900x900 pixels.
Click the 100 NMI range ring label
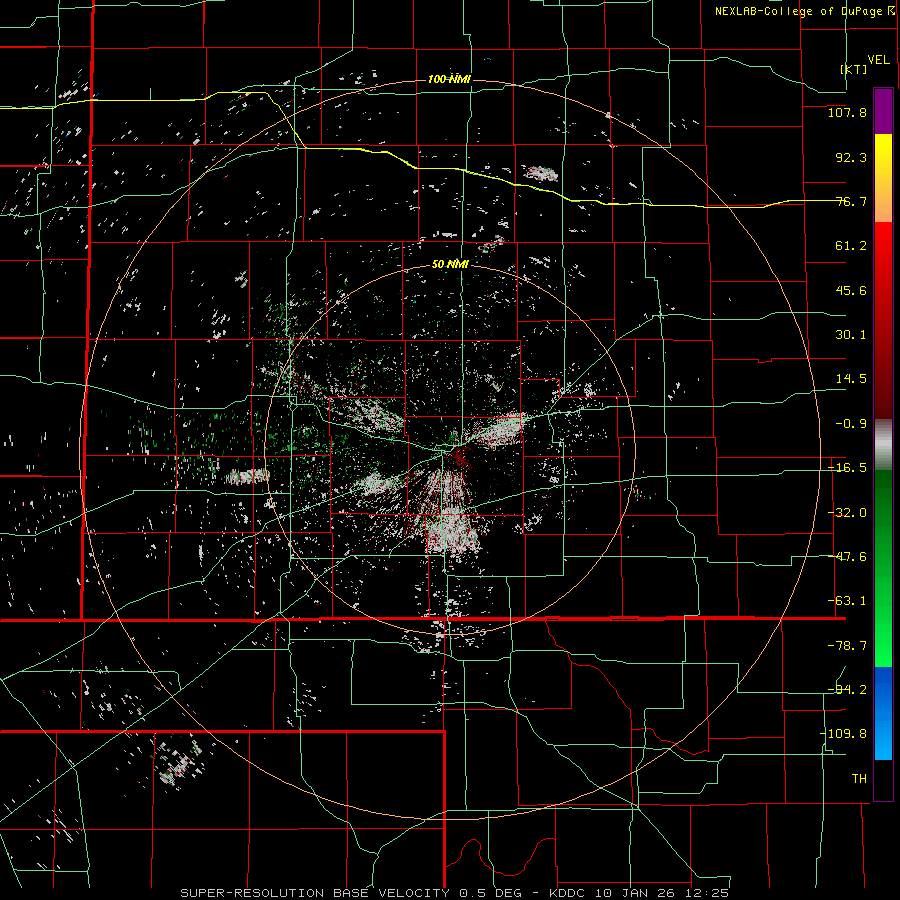tap(449, 79)
